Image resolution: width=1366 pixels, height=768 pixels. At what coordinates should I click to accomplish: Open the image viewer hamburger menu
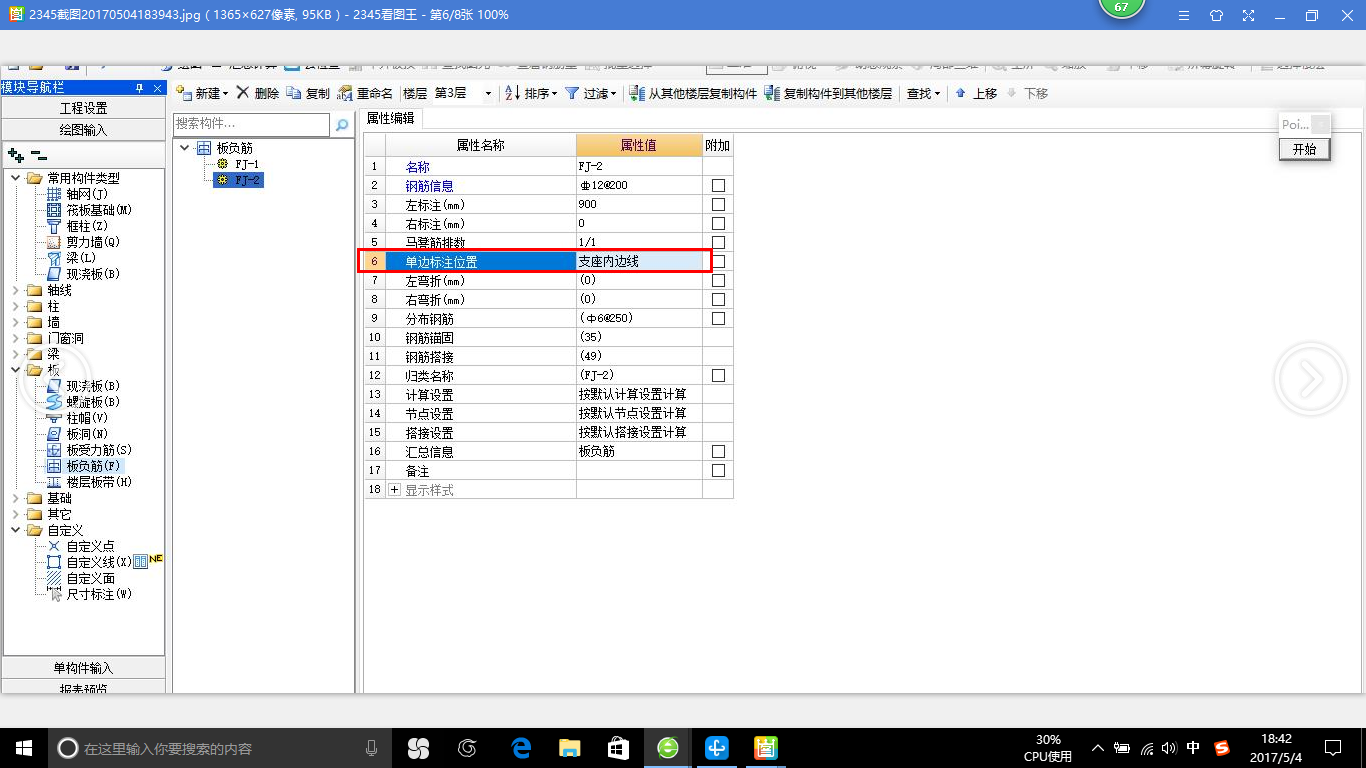[1184, 15]
